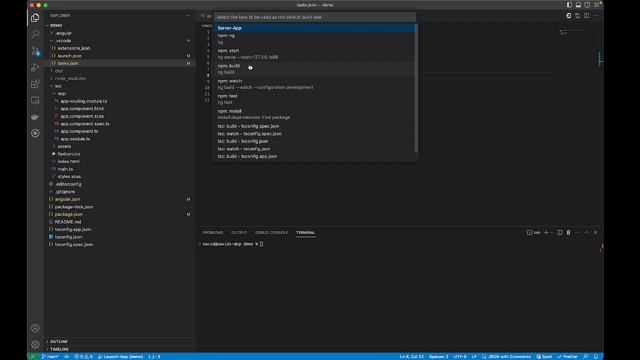
Task: Open the new-terminal launch profile dropdown arrow
Action: pos(552,233)
